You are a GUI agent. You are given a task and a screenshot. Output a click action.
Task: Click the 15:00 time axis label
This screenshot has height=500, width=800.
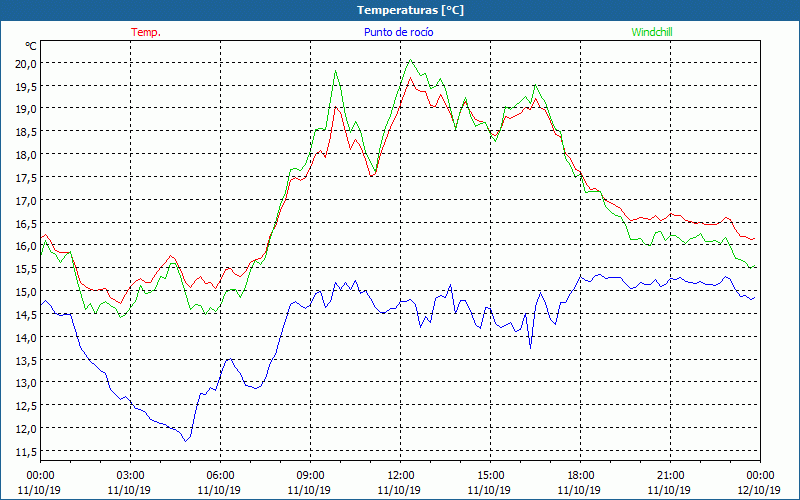(490, 475)
